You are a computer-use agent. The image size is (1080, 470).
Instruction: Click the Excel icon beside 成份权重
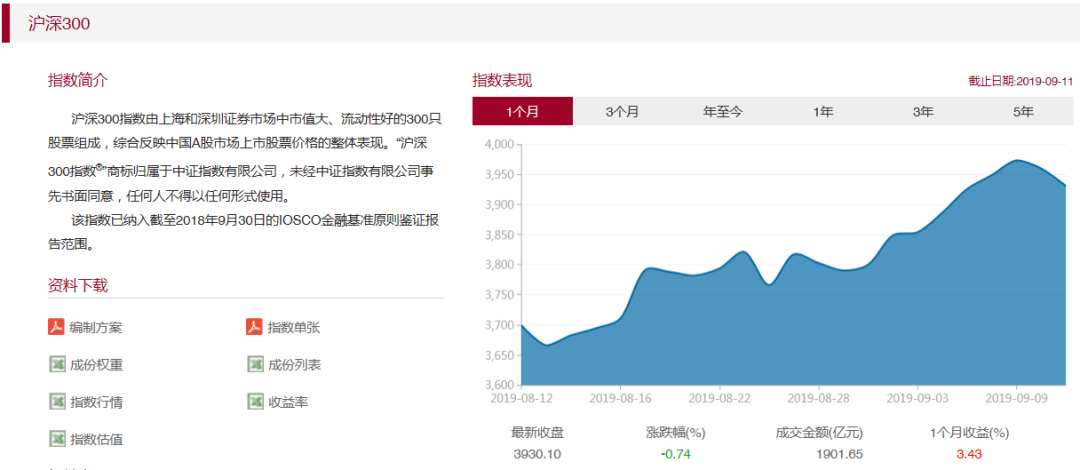click(x=57, y=364)
